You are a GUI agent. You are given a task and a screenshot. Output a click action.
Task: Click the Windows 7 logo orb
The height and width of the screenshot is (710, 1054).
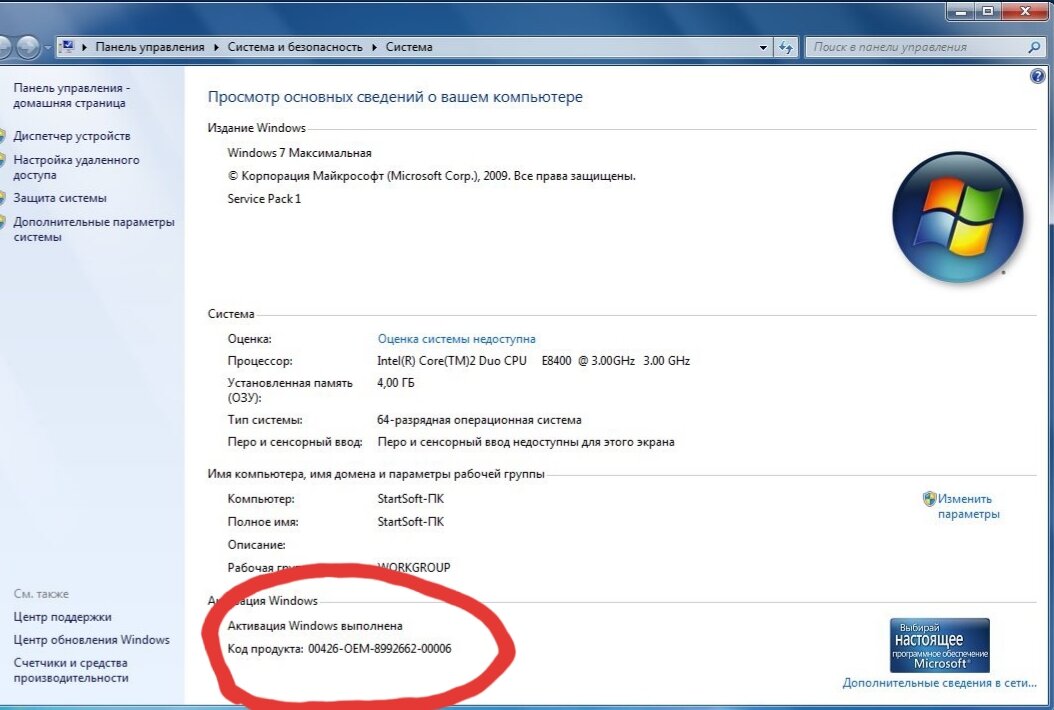(x=958, y=216)
